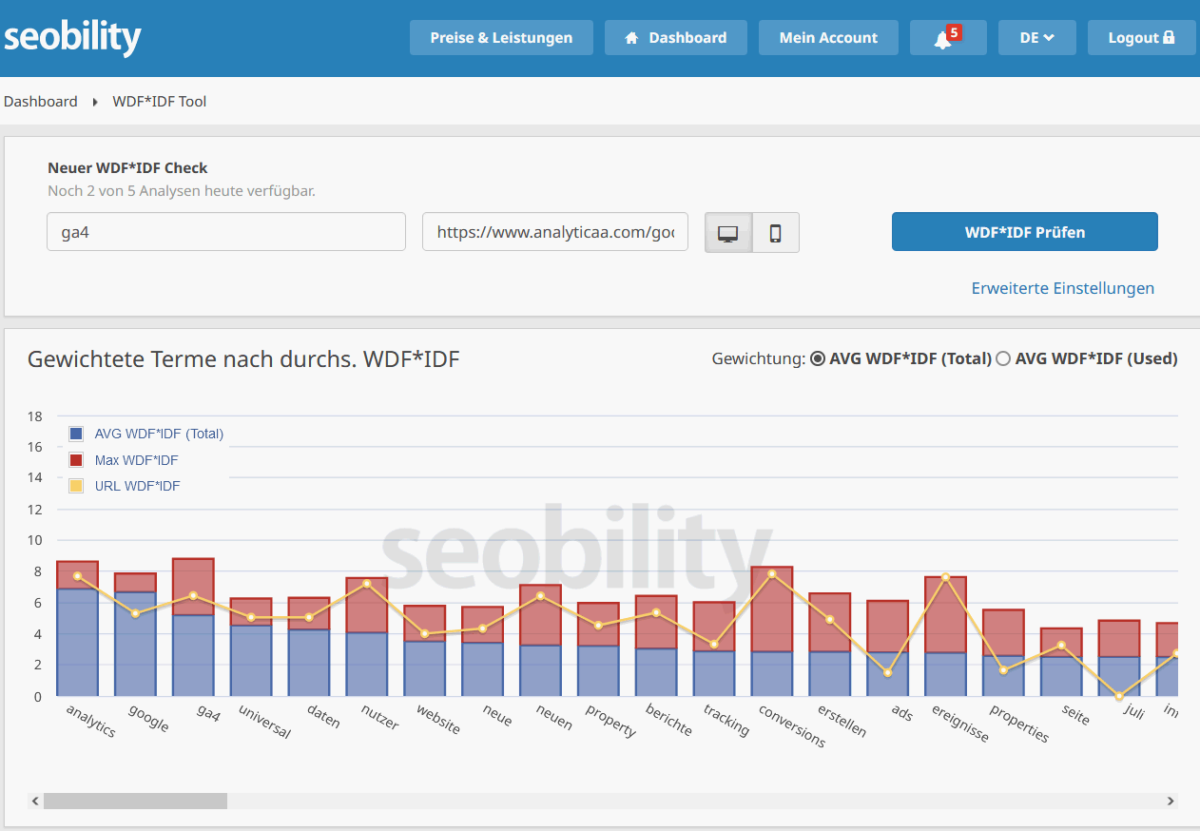Start the check with WDF*IDF Prüfen
Screen dimensions: 1200x831
pyautogui.click(x=1024, y=231)
